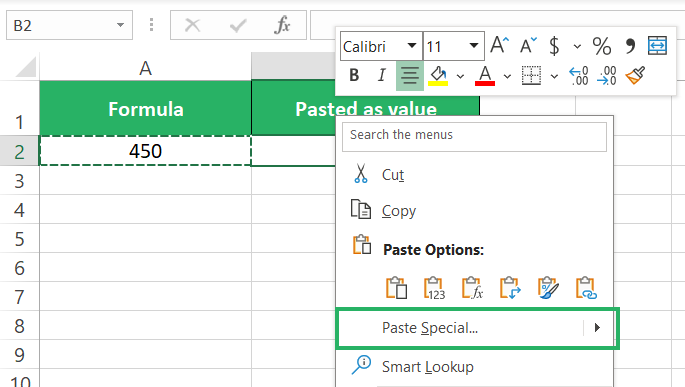This screenshot has width=685, height=387.
Task: Click the Select All corner triangle
Action: tap(25, 67)
